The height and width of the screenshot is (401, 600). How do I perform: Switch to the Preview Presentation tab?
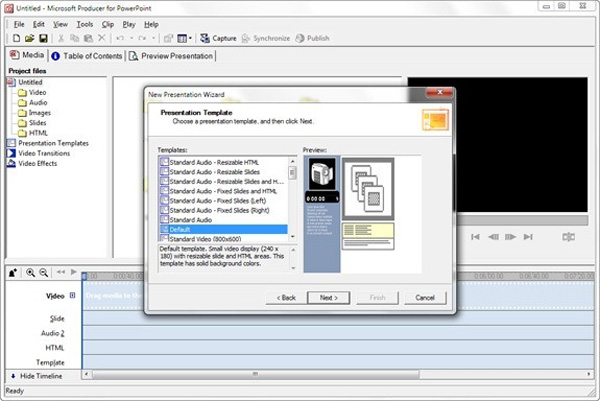click(171, 56)
